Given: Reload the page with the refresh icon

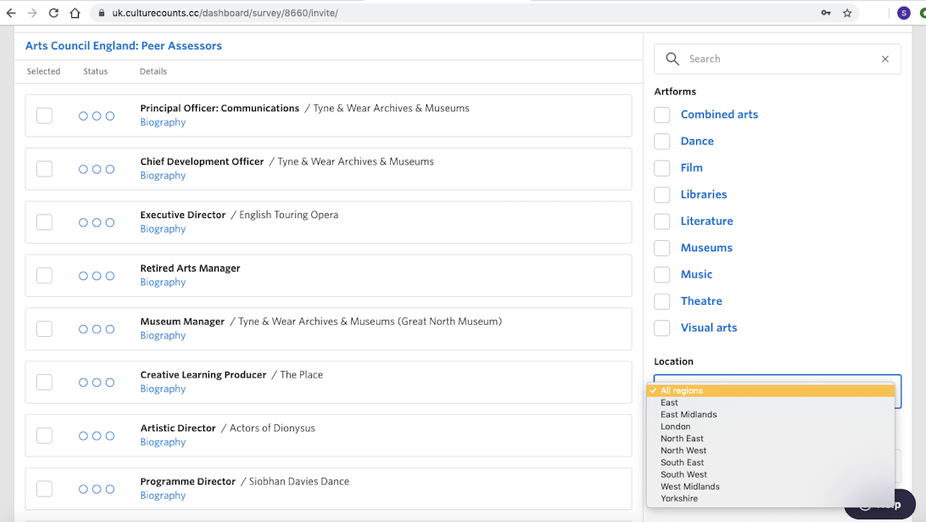Looking at the screenshot, I should [53, 13].
